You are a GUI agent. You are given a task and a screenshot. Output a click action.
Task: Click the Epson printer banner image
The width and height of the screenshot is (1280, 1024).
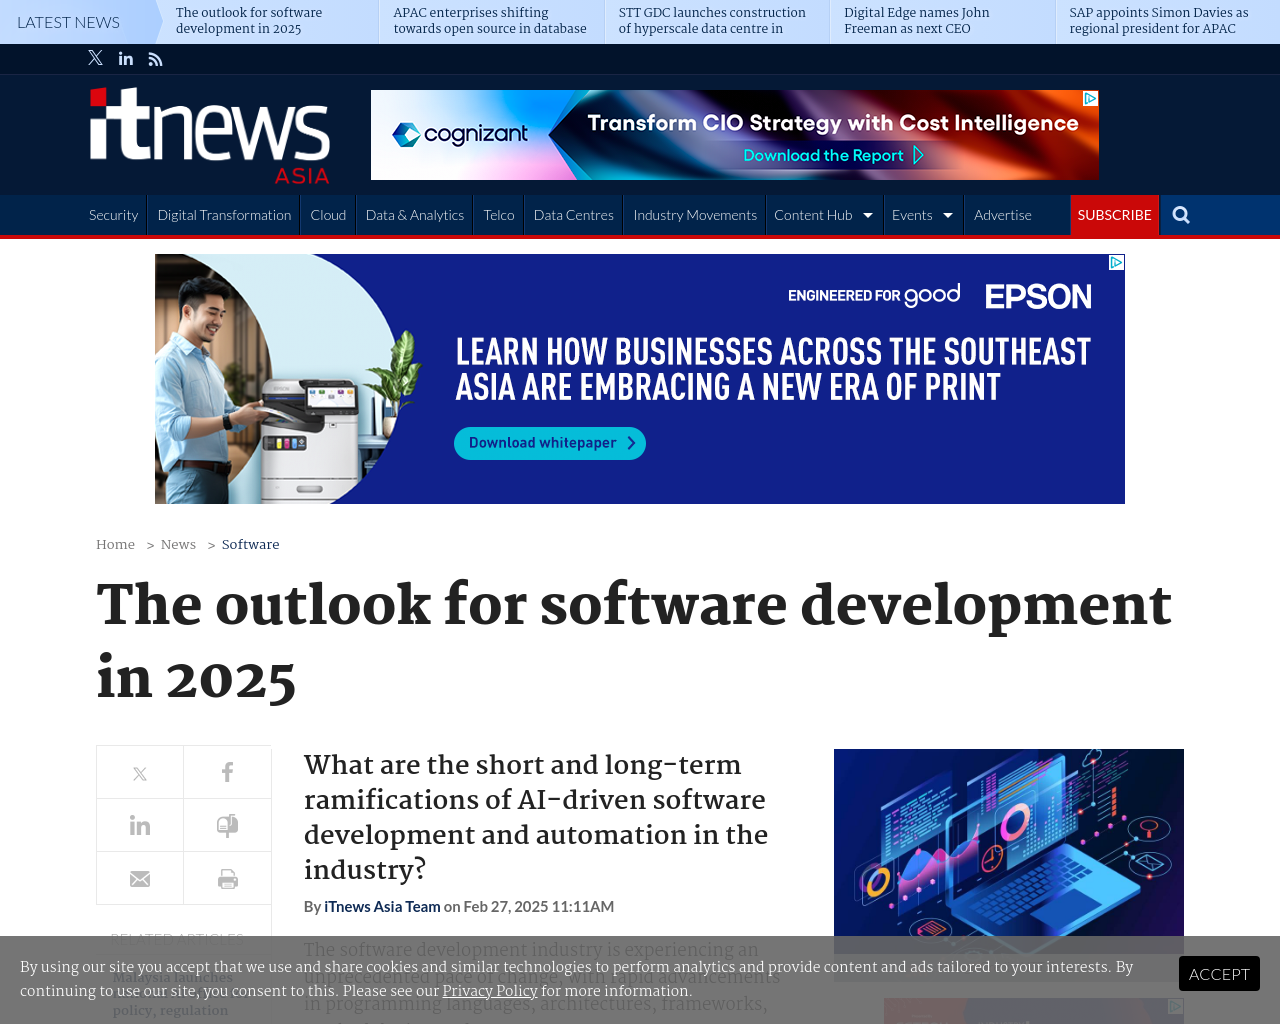point(640,379)
